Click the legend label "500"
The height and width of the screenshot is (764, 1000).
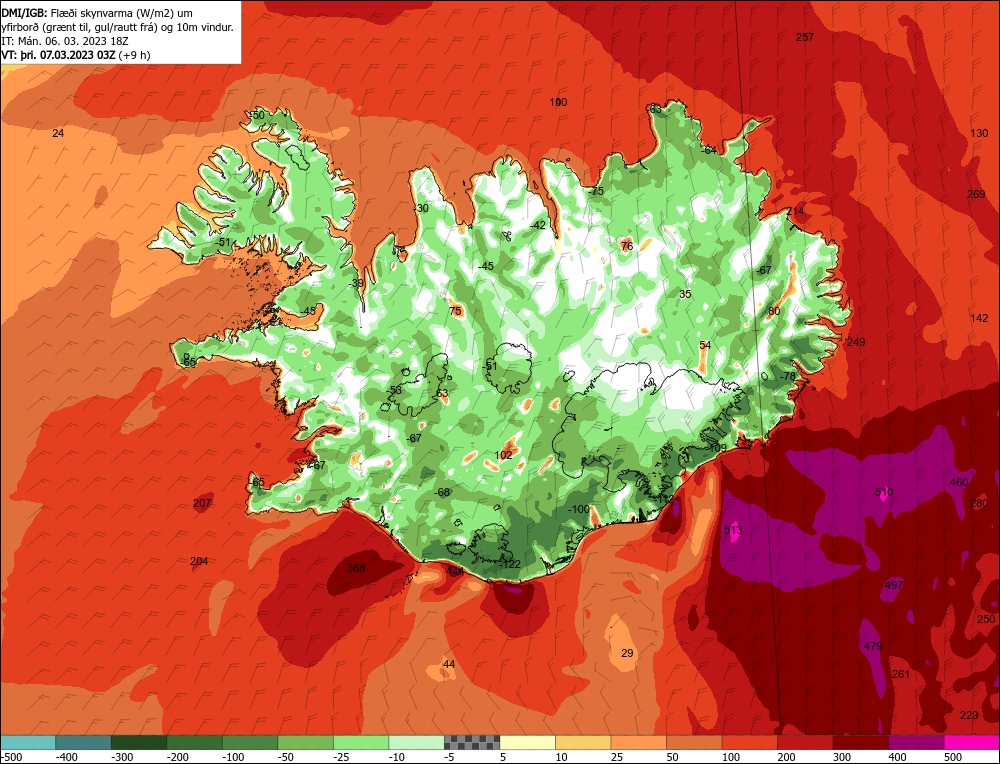953,757
